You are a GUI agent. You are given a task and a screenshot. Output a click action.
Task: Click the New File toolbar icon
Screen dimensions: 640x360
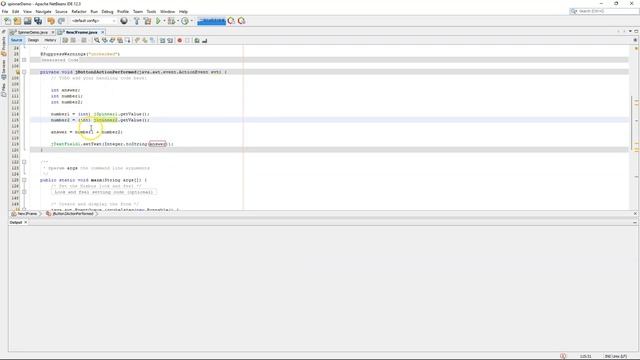tap(7, 21)
